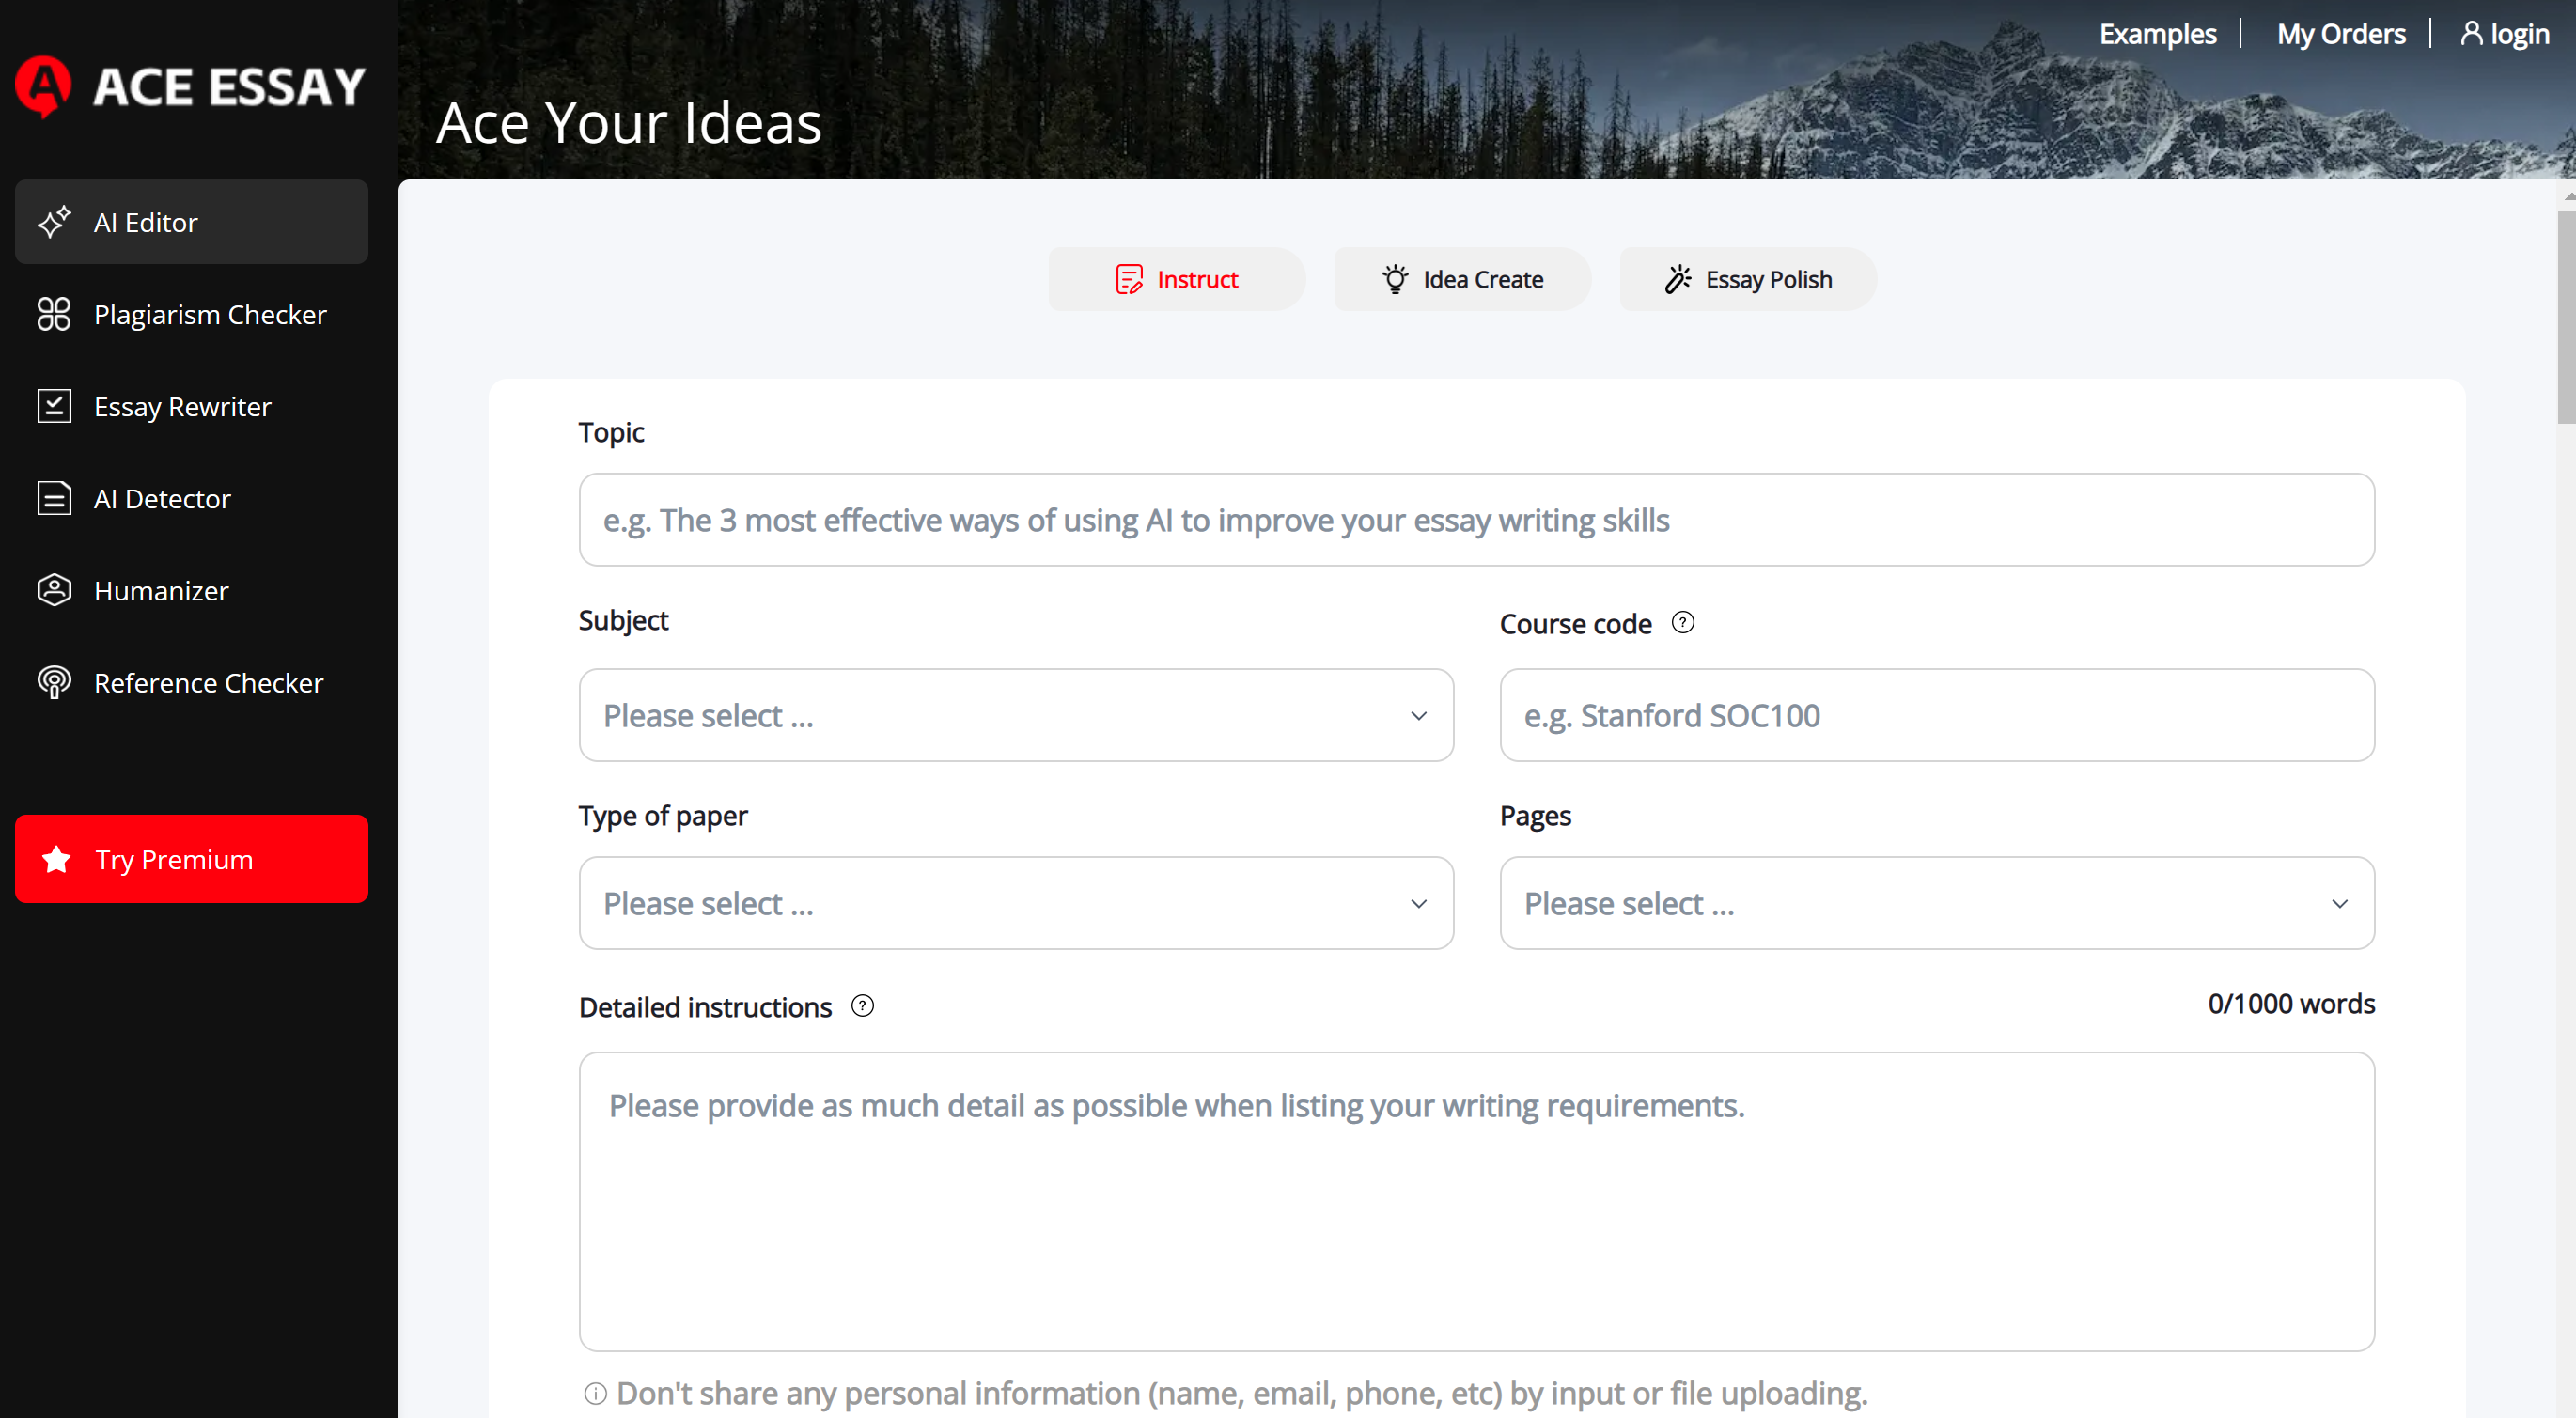Open the Course code help tooltip
This screenshot has width=2576, height=1418.
tap(1683, 622)
